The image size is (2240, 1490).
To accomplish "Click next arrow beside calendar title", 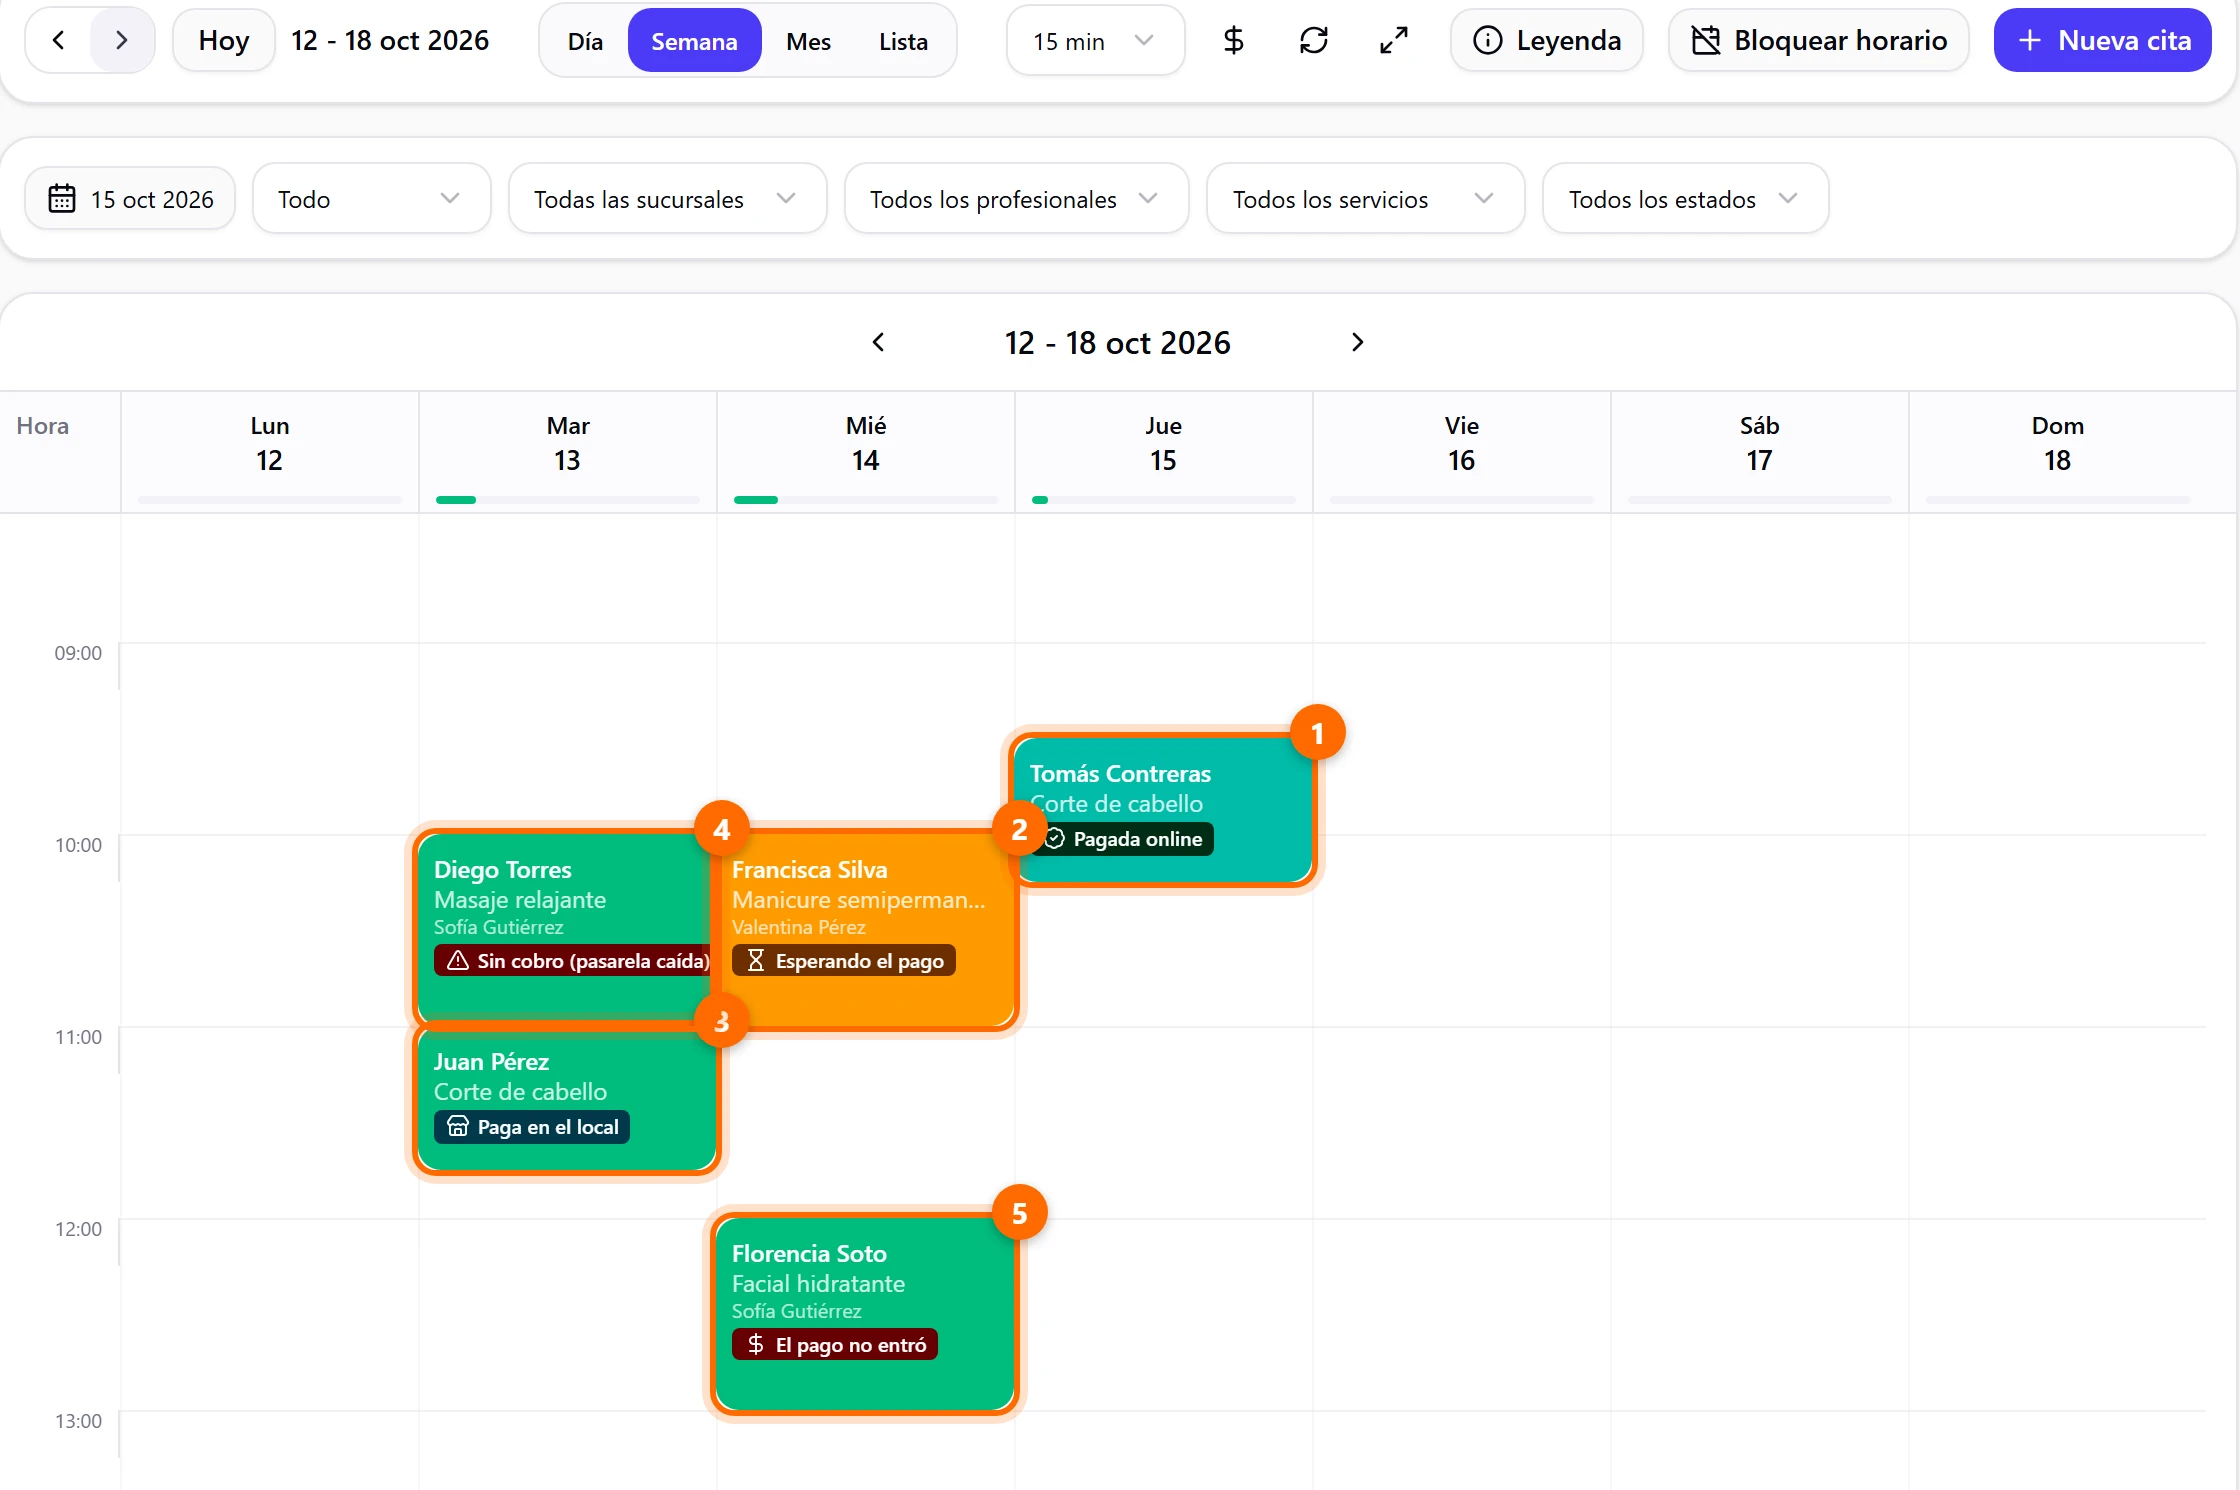I will point(1357,342).
